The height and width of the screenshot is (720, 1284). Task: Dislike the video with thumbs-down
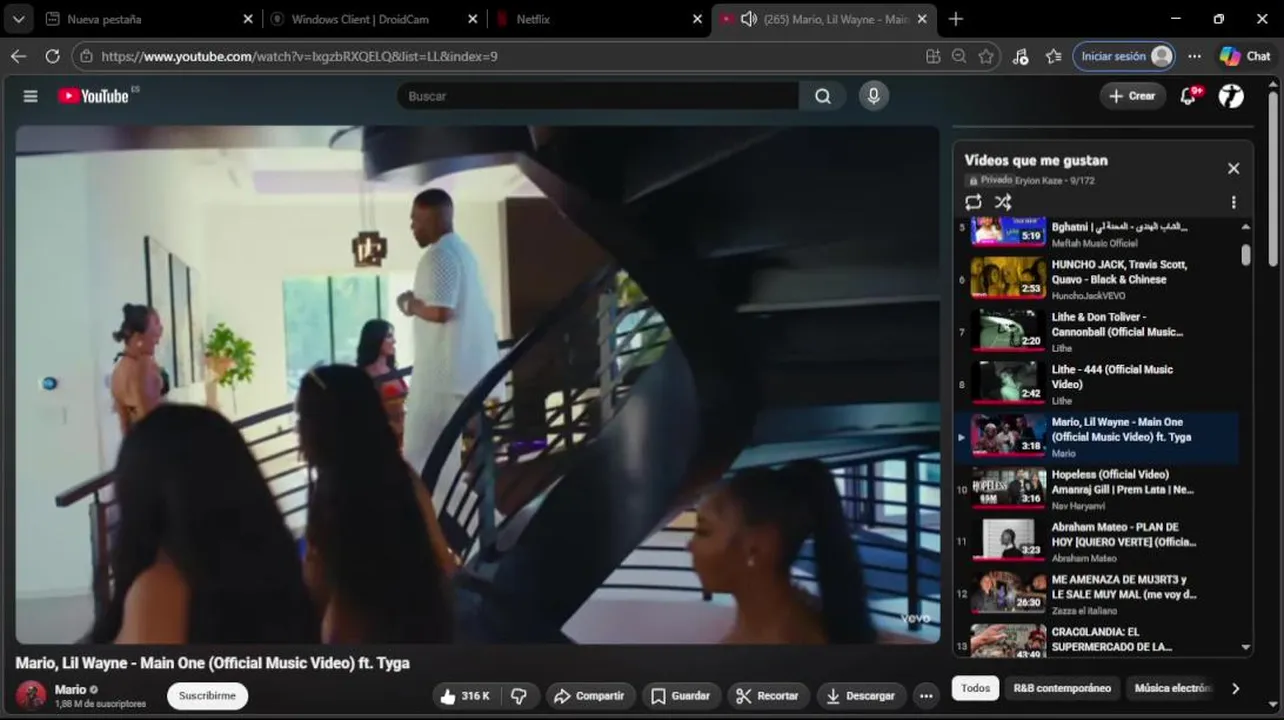pos(519,696)
